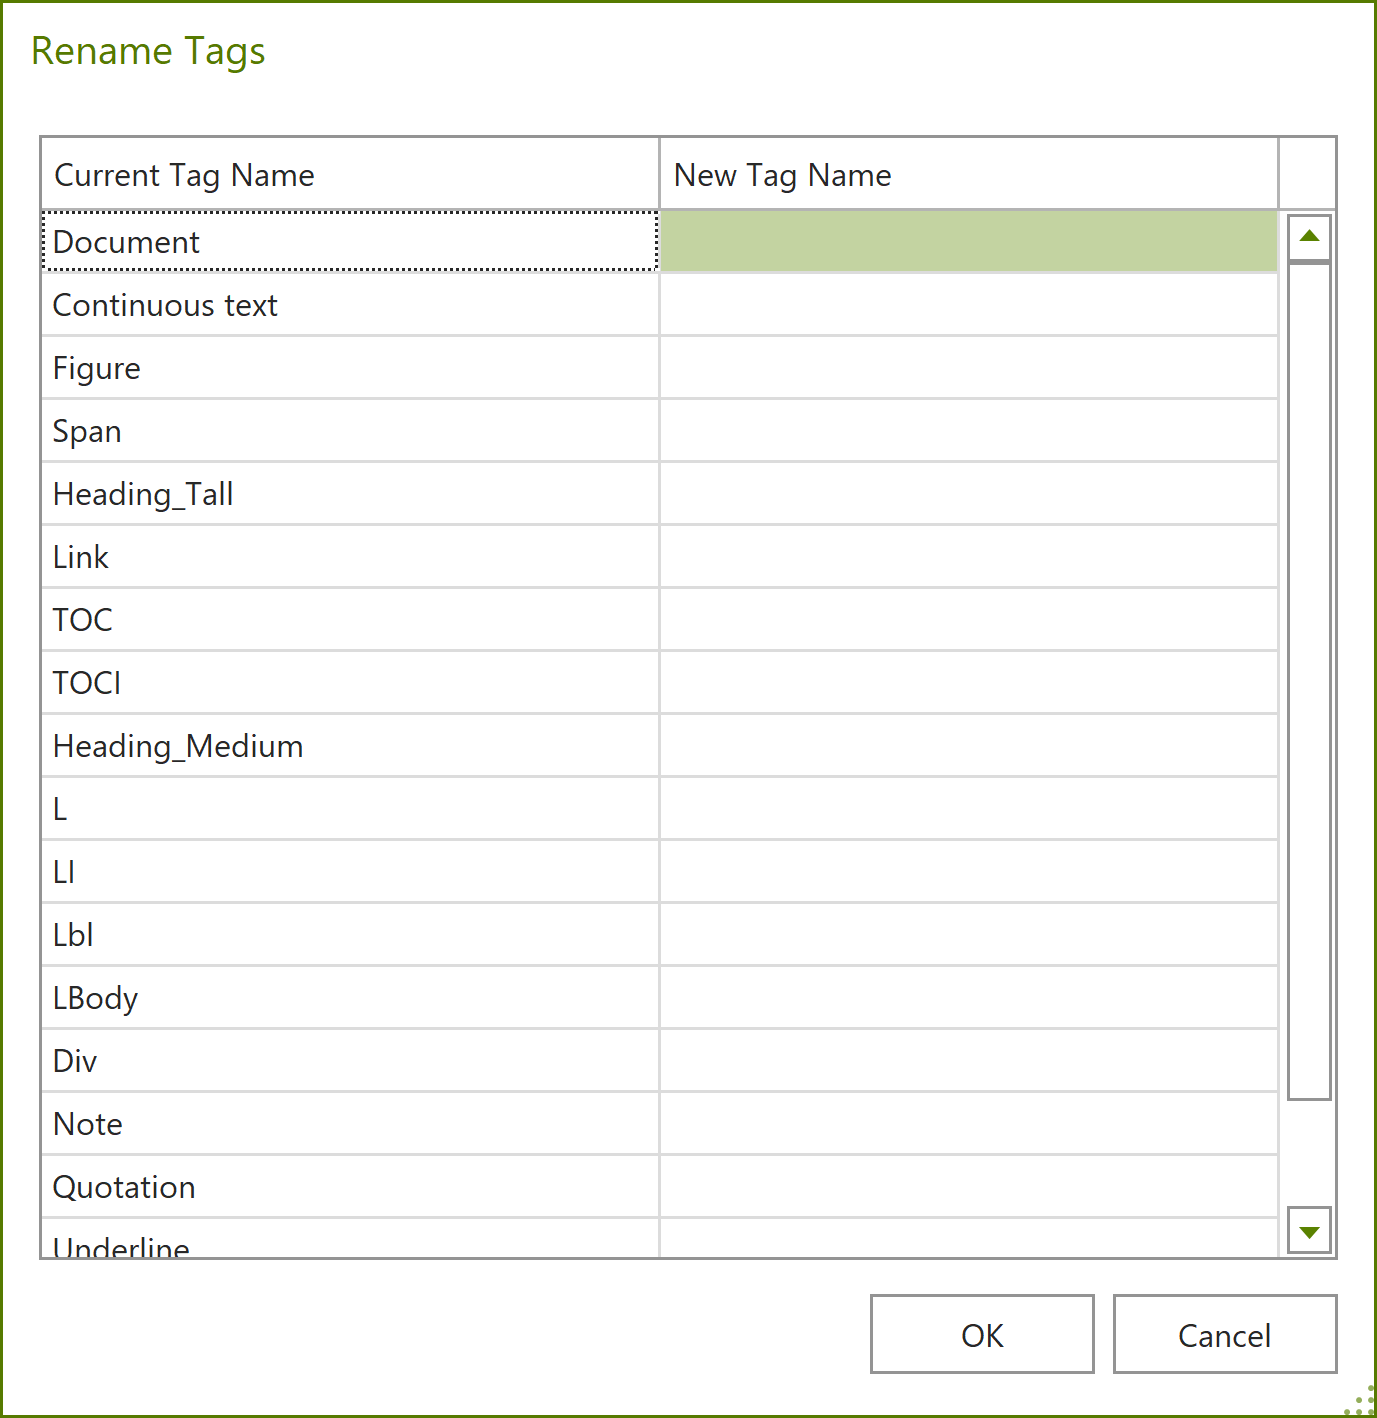Edit new tag name for Span
1377x1418 pixels.
[x=969, y=430]
